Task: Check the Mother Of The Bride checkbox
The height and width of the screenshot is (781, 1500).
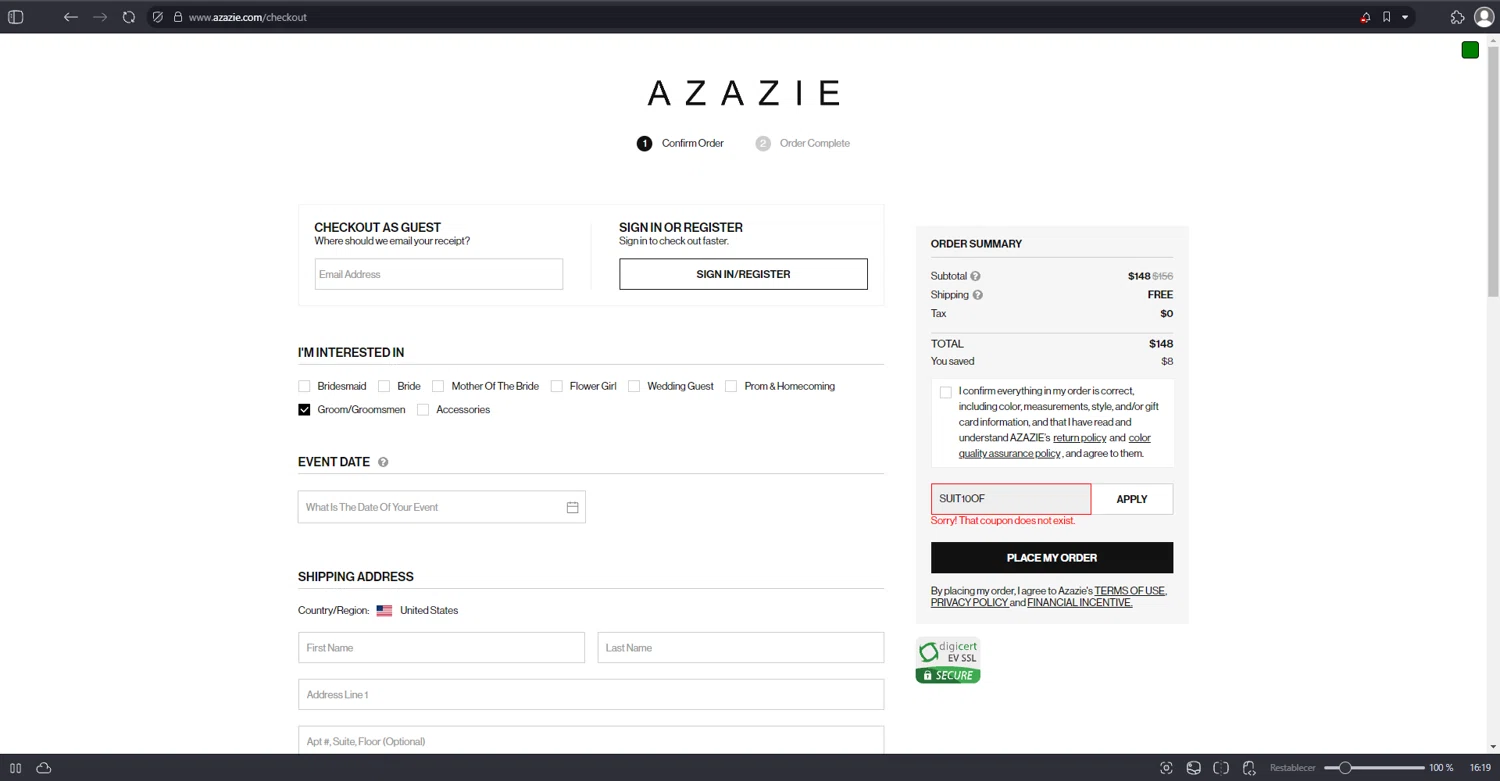Action: [438, 386]
